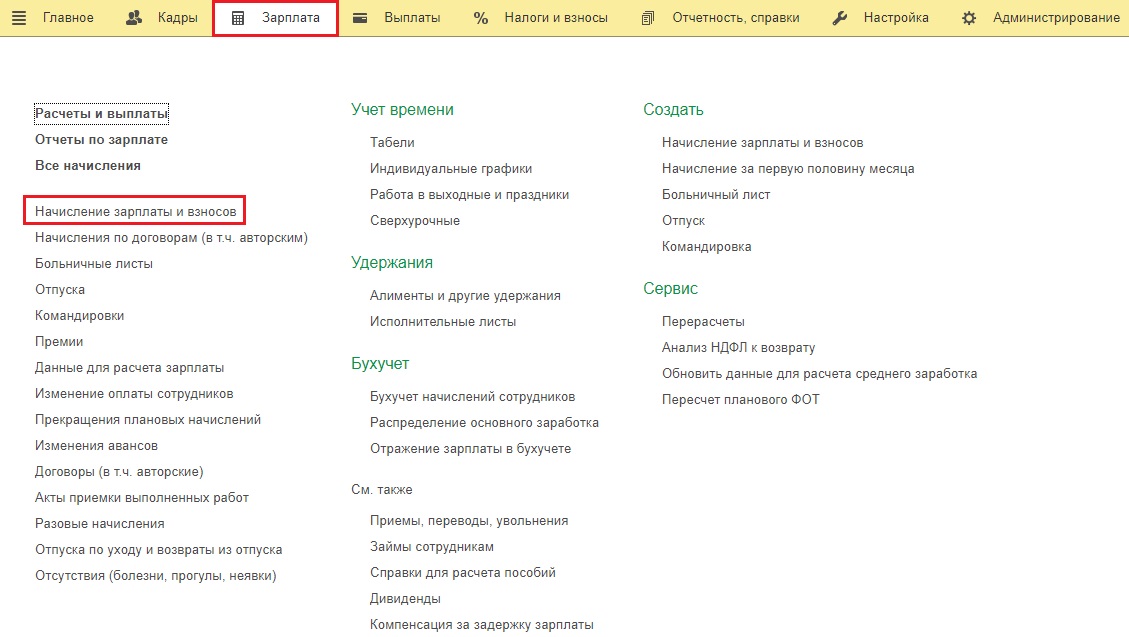Select Алименты и другие удержания
This screenshot has height=637, width=1129.
(465, 296)
